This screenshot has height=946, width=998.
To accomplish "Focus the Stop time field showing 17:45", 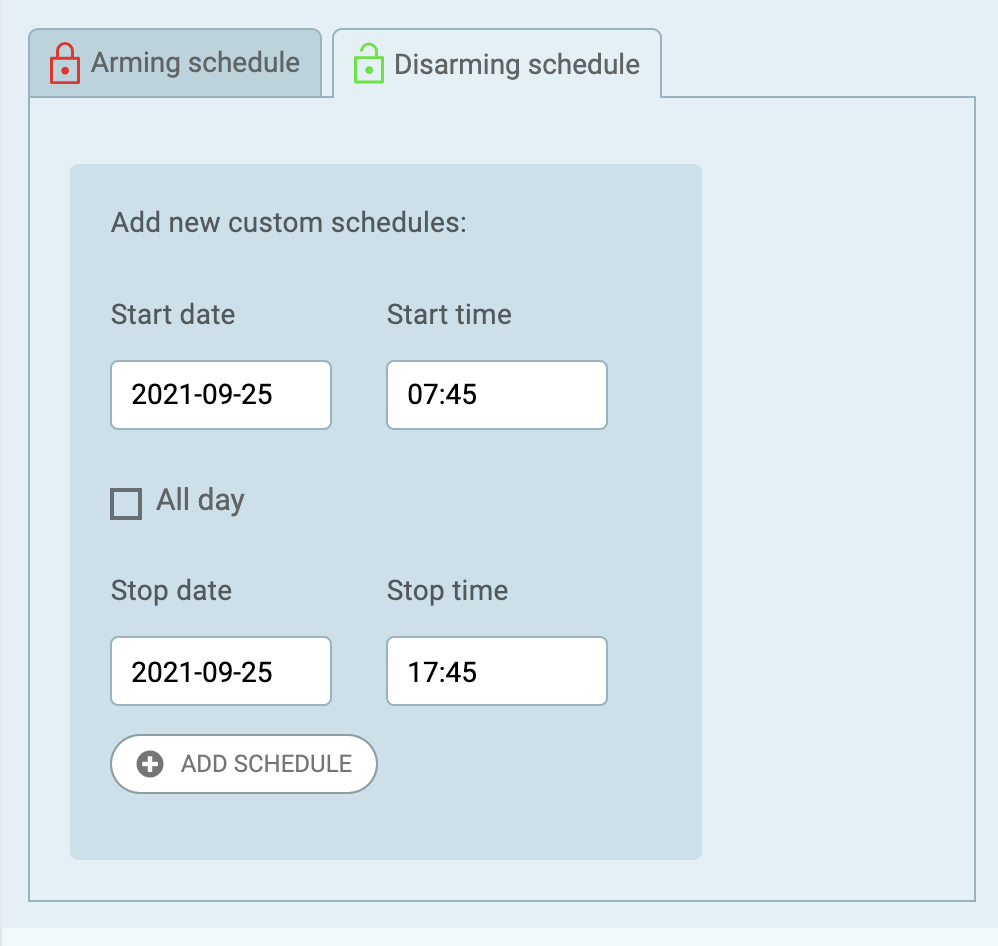I will [497, 671].
